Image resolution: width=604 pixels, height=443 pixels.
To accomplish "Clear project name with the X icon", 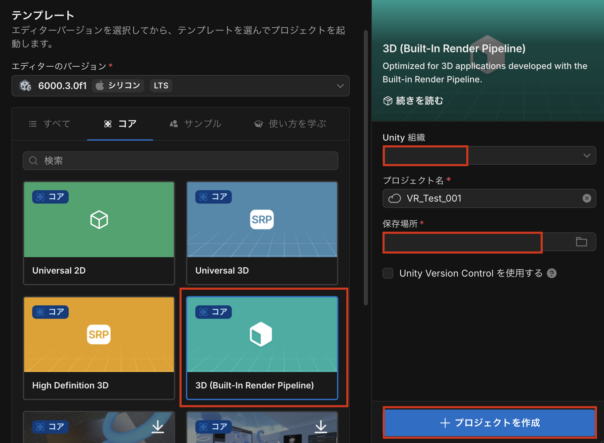I will (586, 198).
